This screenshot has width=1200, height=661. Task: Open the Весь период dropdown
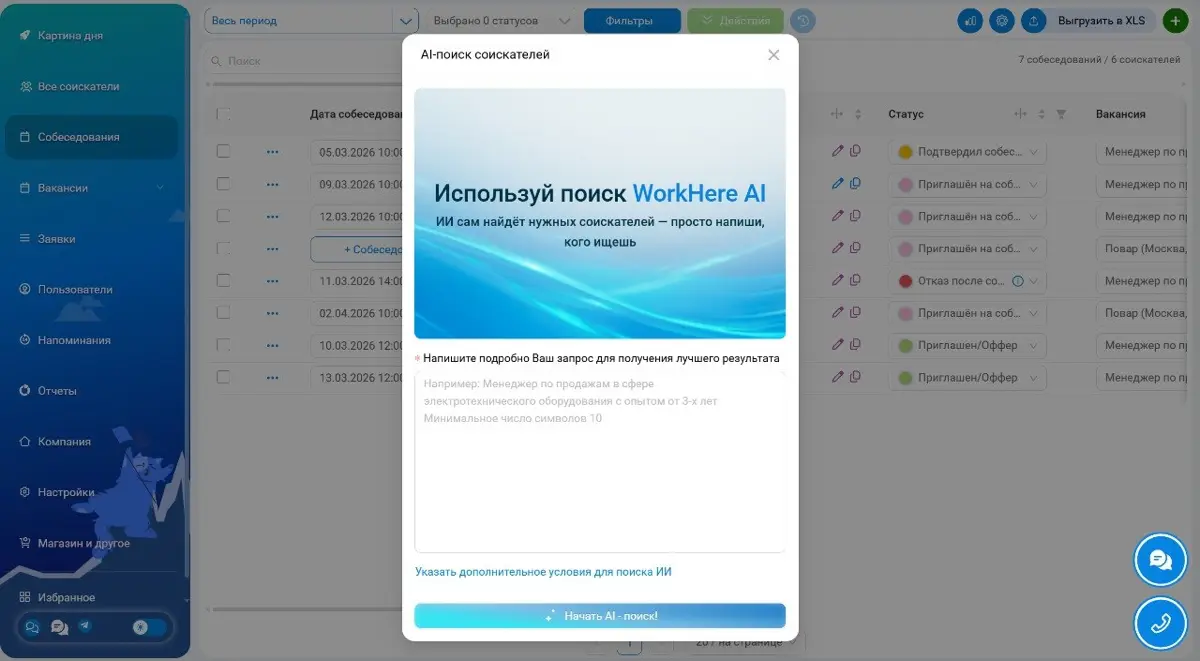pyautogui.click(x=311, y=20)
